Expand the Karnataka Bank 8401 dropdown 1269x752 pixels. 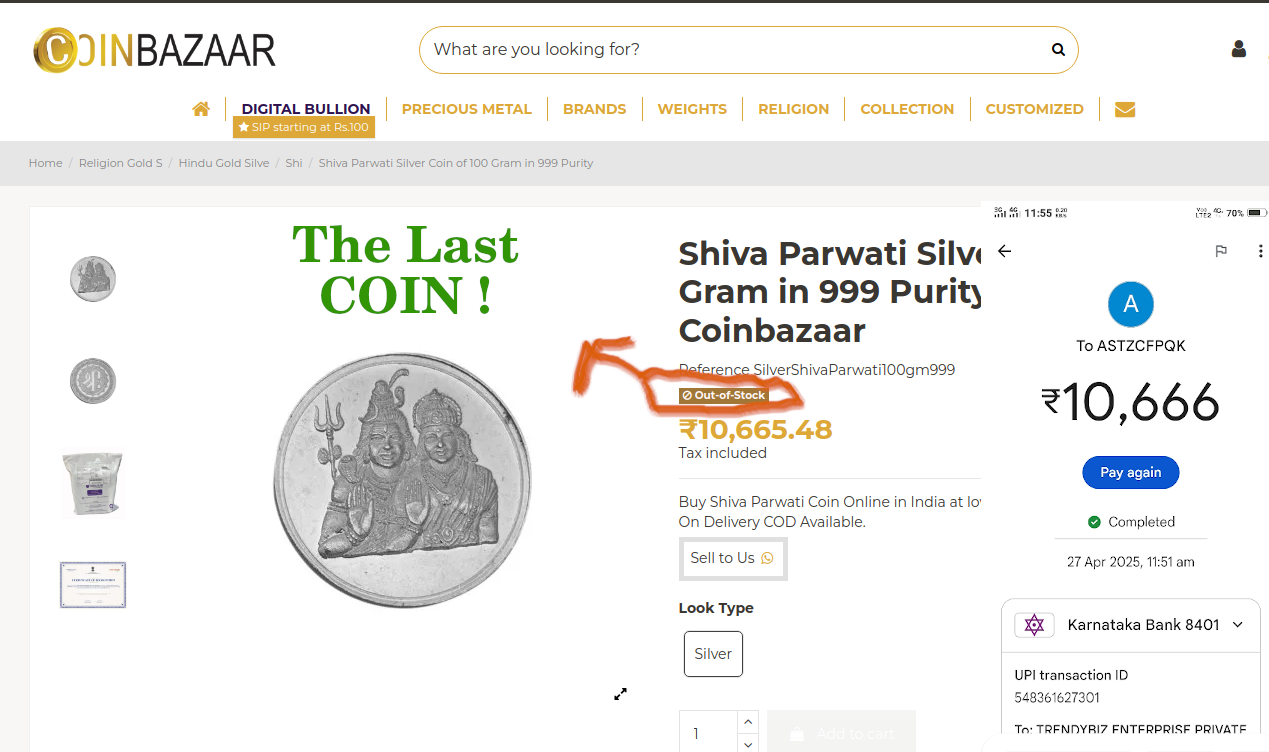(x=1238, y=625)
